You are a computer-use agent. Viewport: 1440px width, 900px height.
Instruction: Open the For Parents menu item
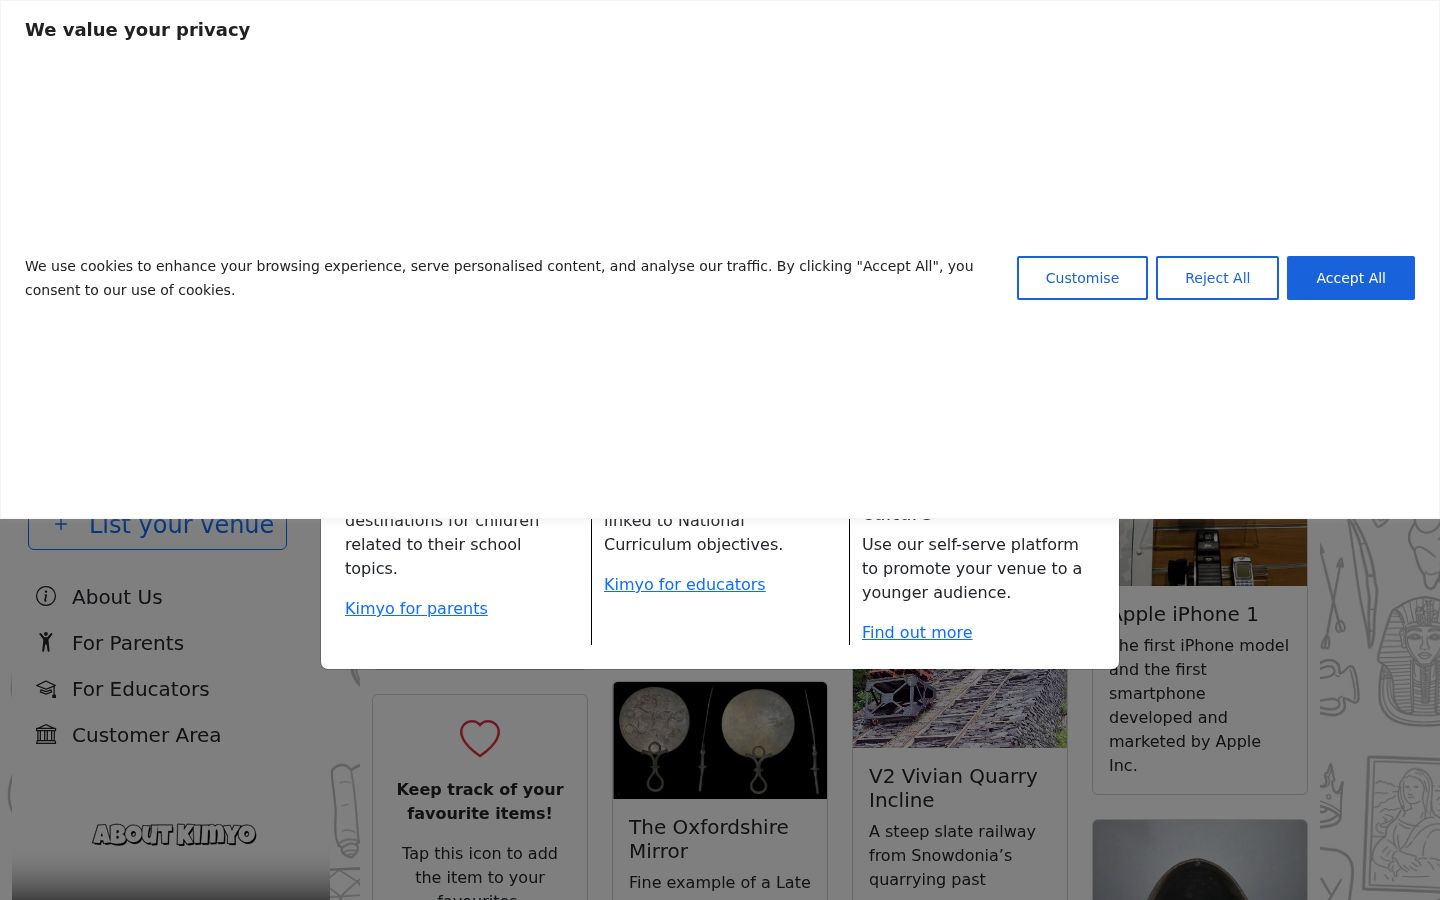pyautogui.click(x=128, y=643)
